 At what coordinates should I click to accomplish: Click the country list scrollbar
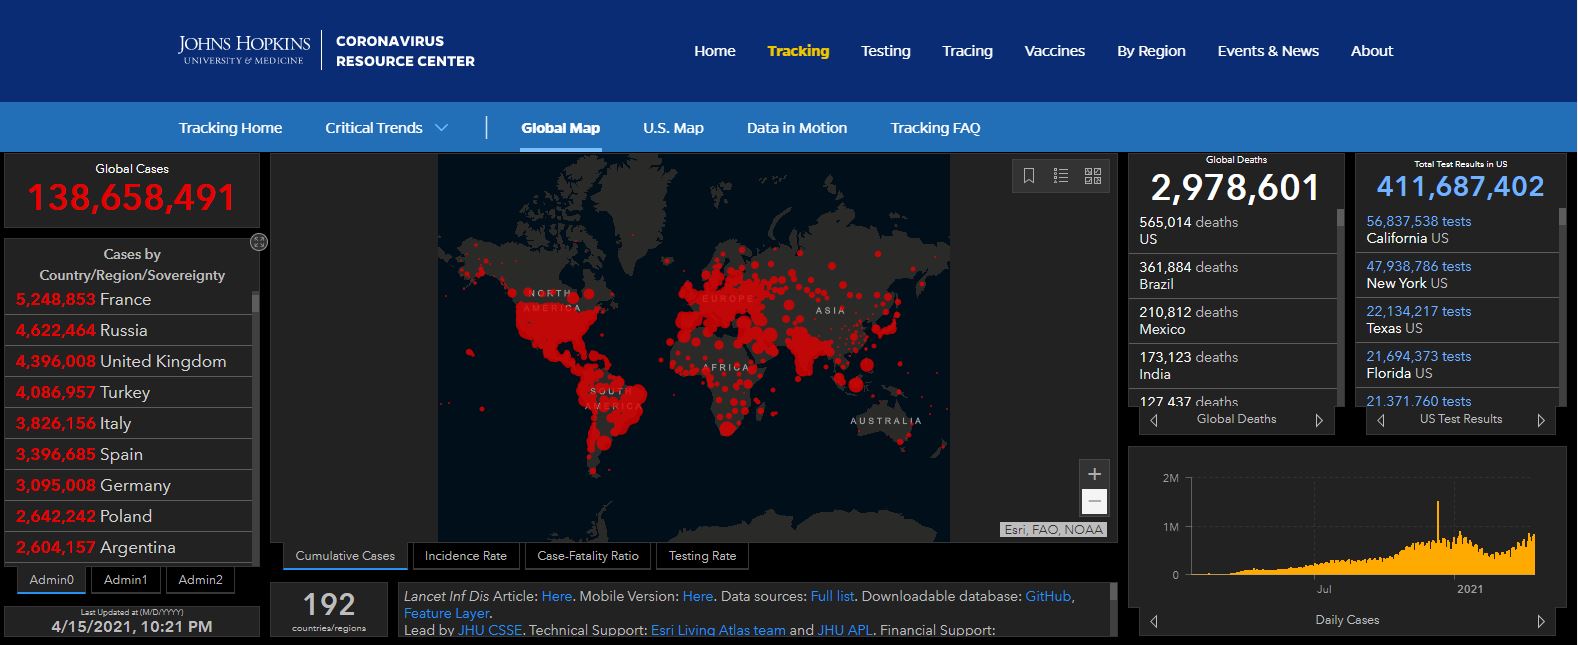(x=256, y=420)
